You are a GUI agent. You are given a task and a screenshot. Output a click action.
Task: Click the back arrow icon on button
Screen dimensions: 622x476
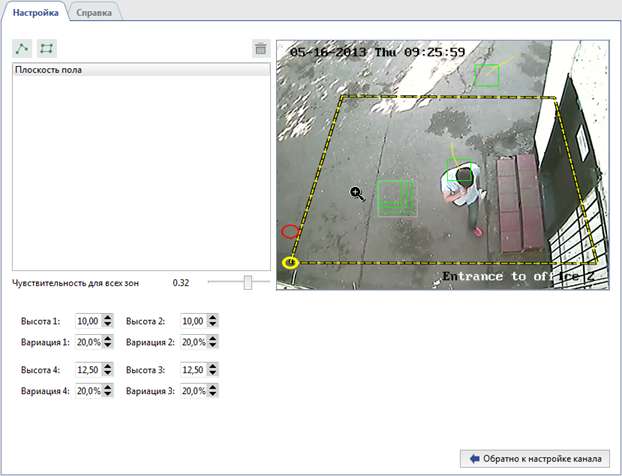pyautogui.click(x=475, y=459)
